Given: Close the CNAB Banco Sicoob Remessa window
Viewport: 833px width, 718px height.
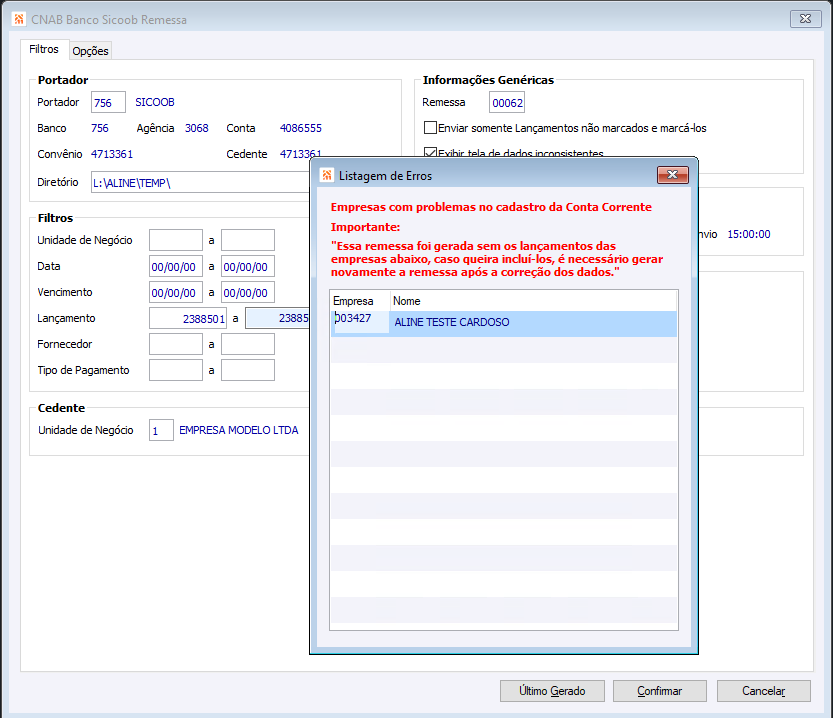Looking at the screenshot, I should click(x=805, y=19).
